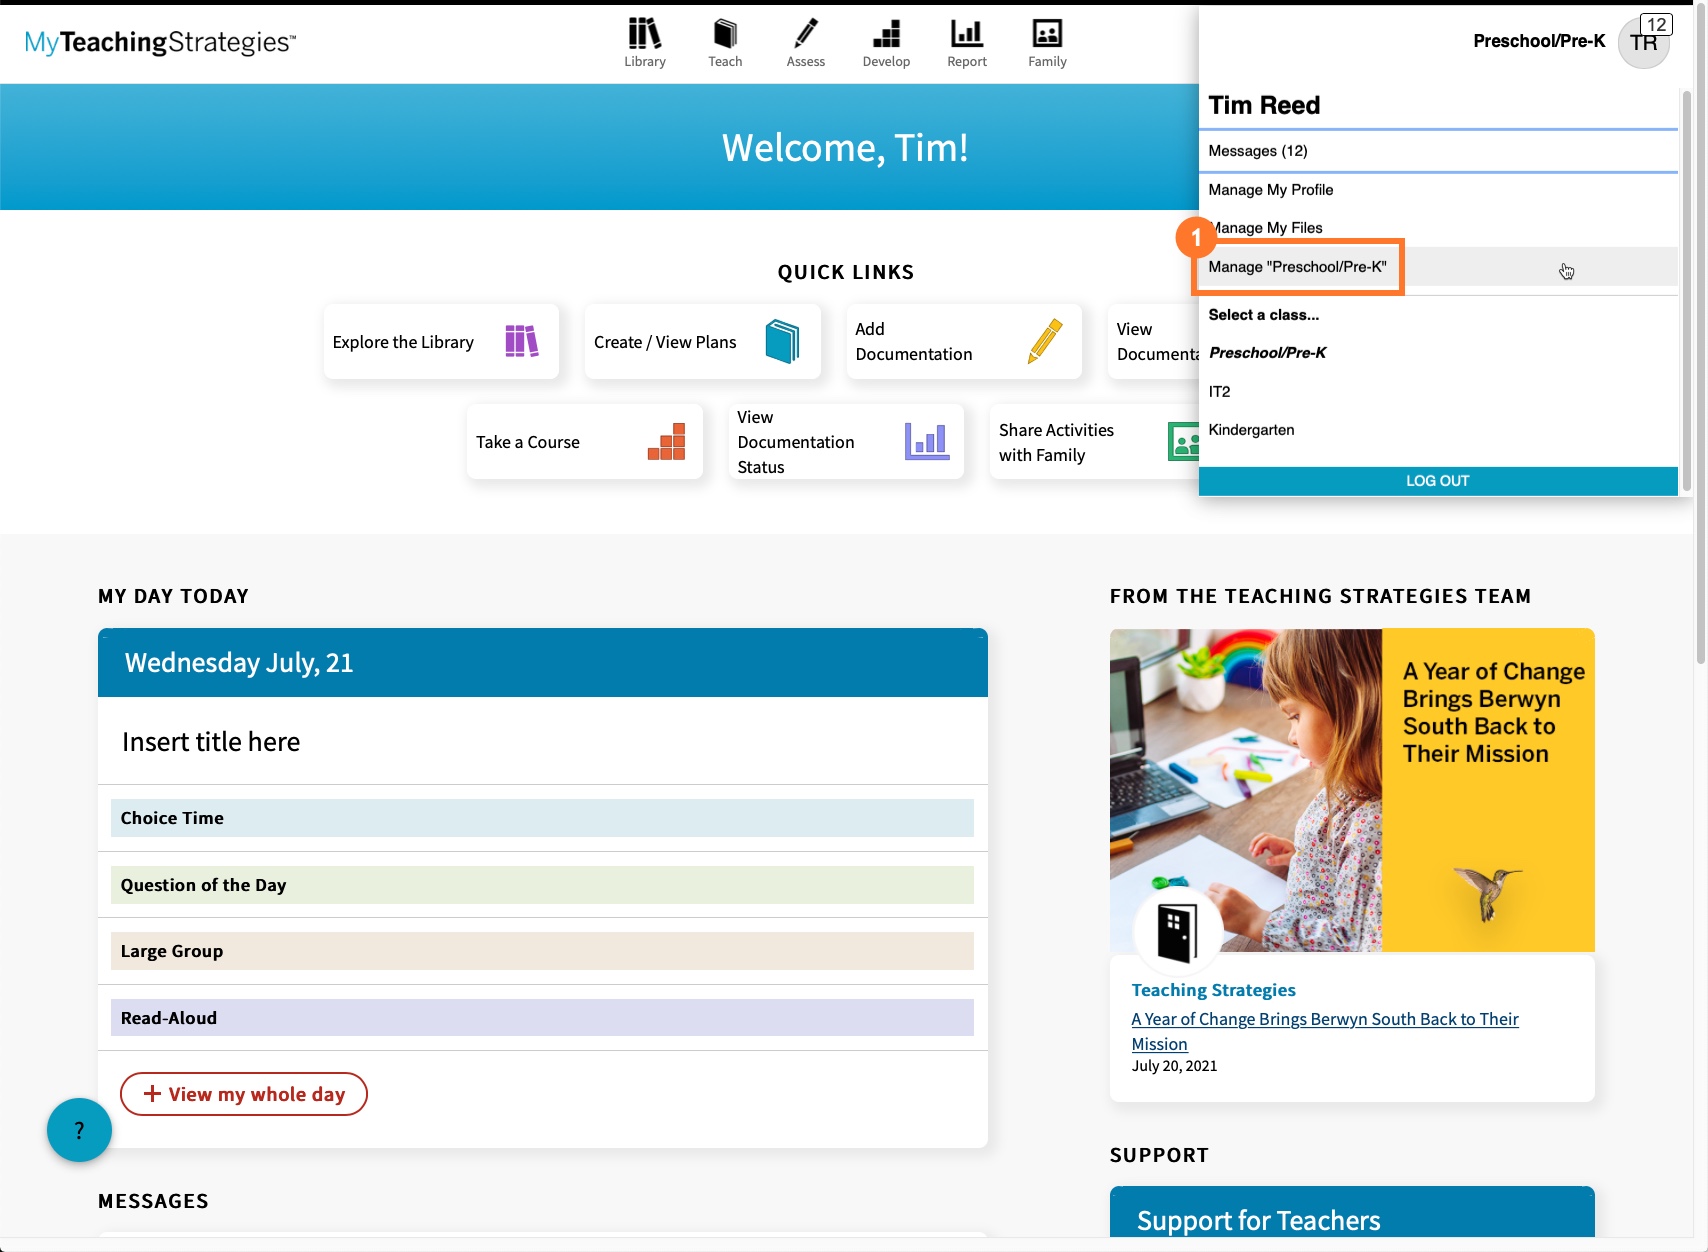Expand View my whole day
Image resolution: width=1708 pixels, height=1252 pixels.
[x=243, y=1093]
